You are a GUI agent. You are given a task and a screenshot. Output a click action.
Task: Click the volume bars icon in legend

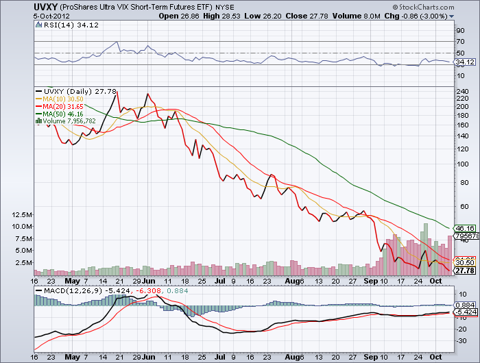tap(39, 121)
